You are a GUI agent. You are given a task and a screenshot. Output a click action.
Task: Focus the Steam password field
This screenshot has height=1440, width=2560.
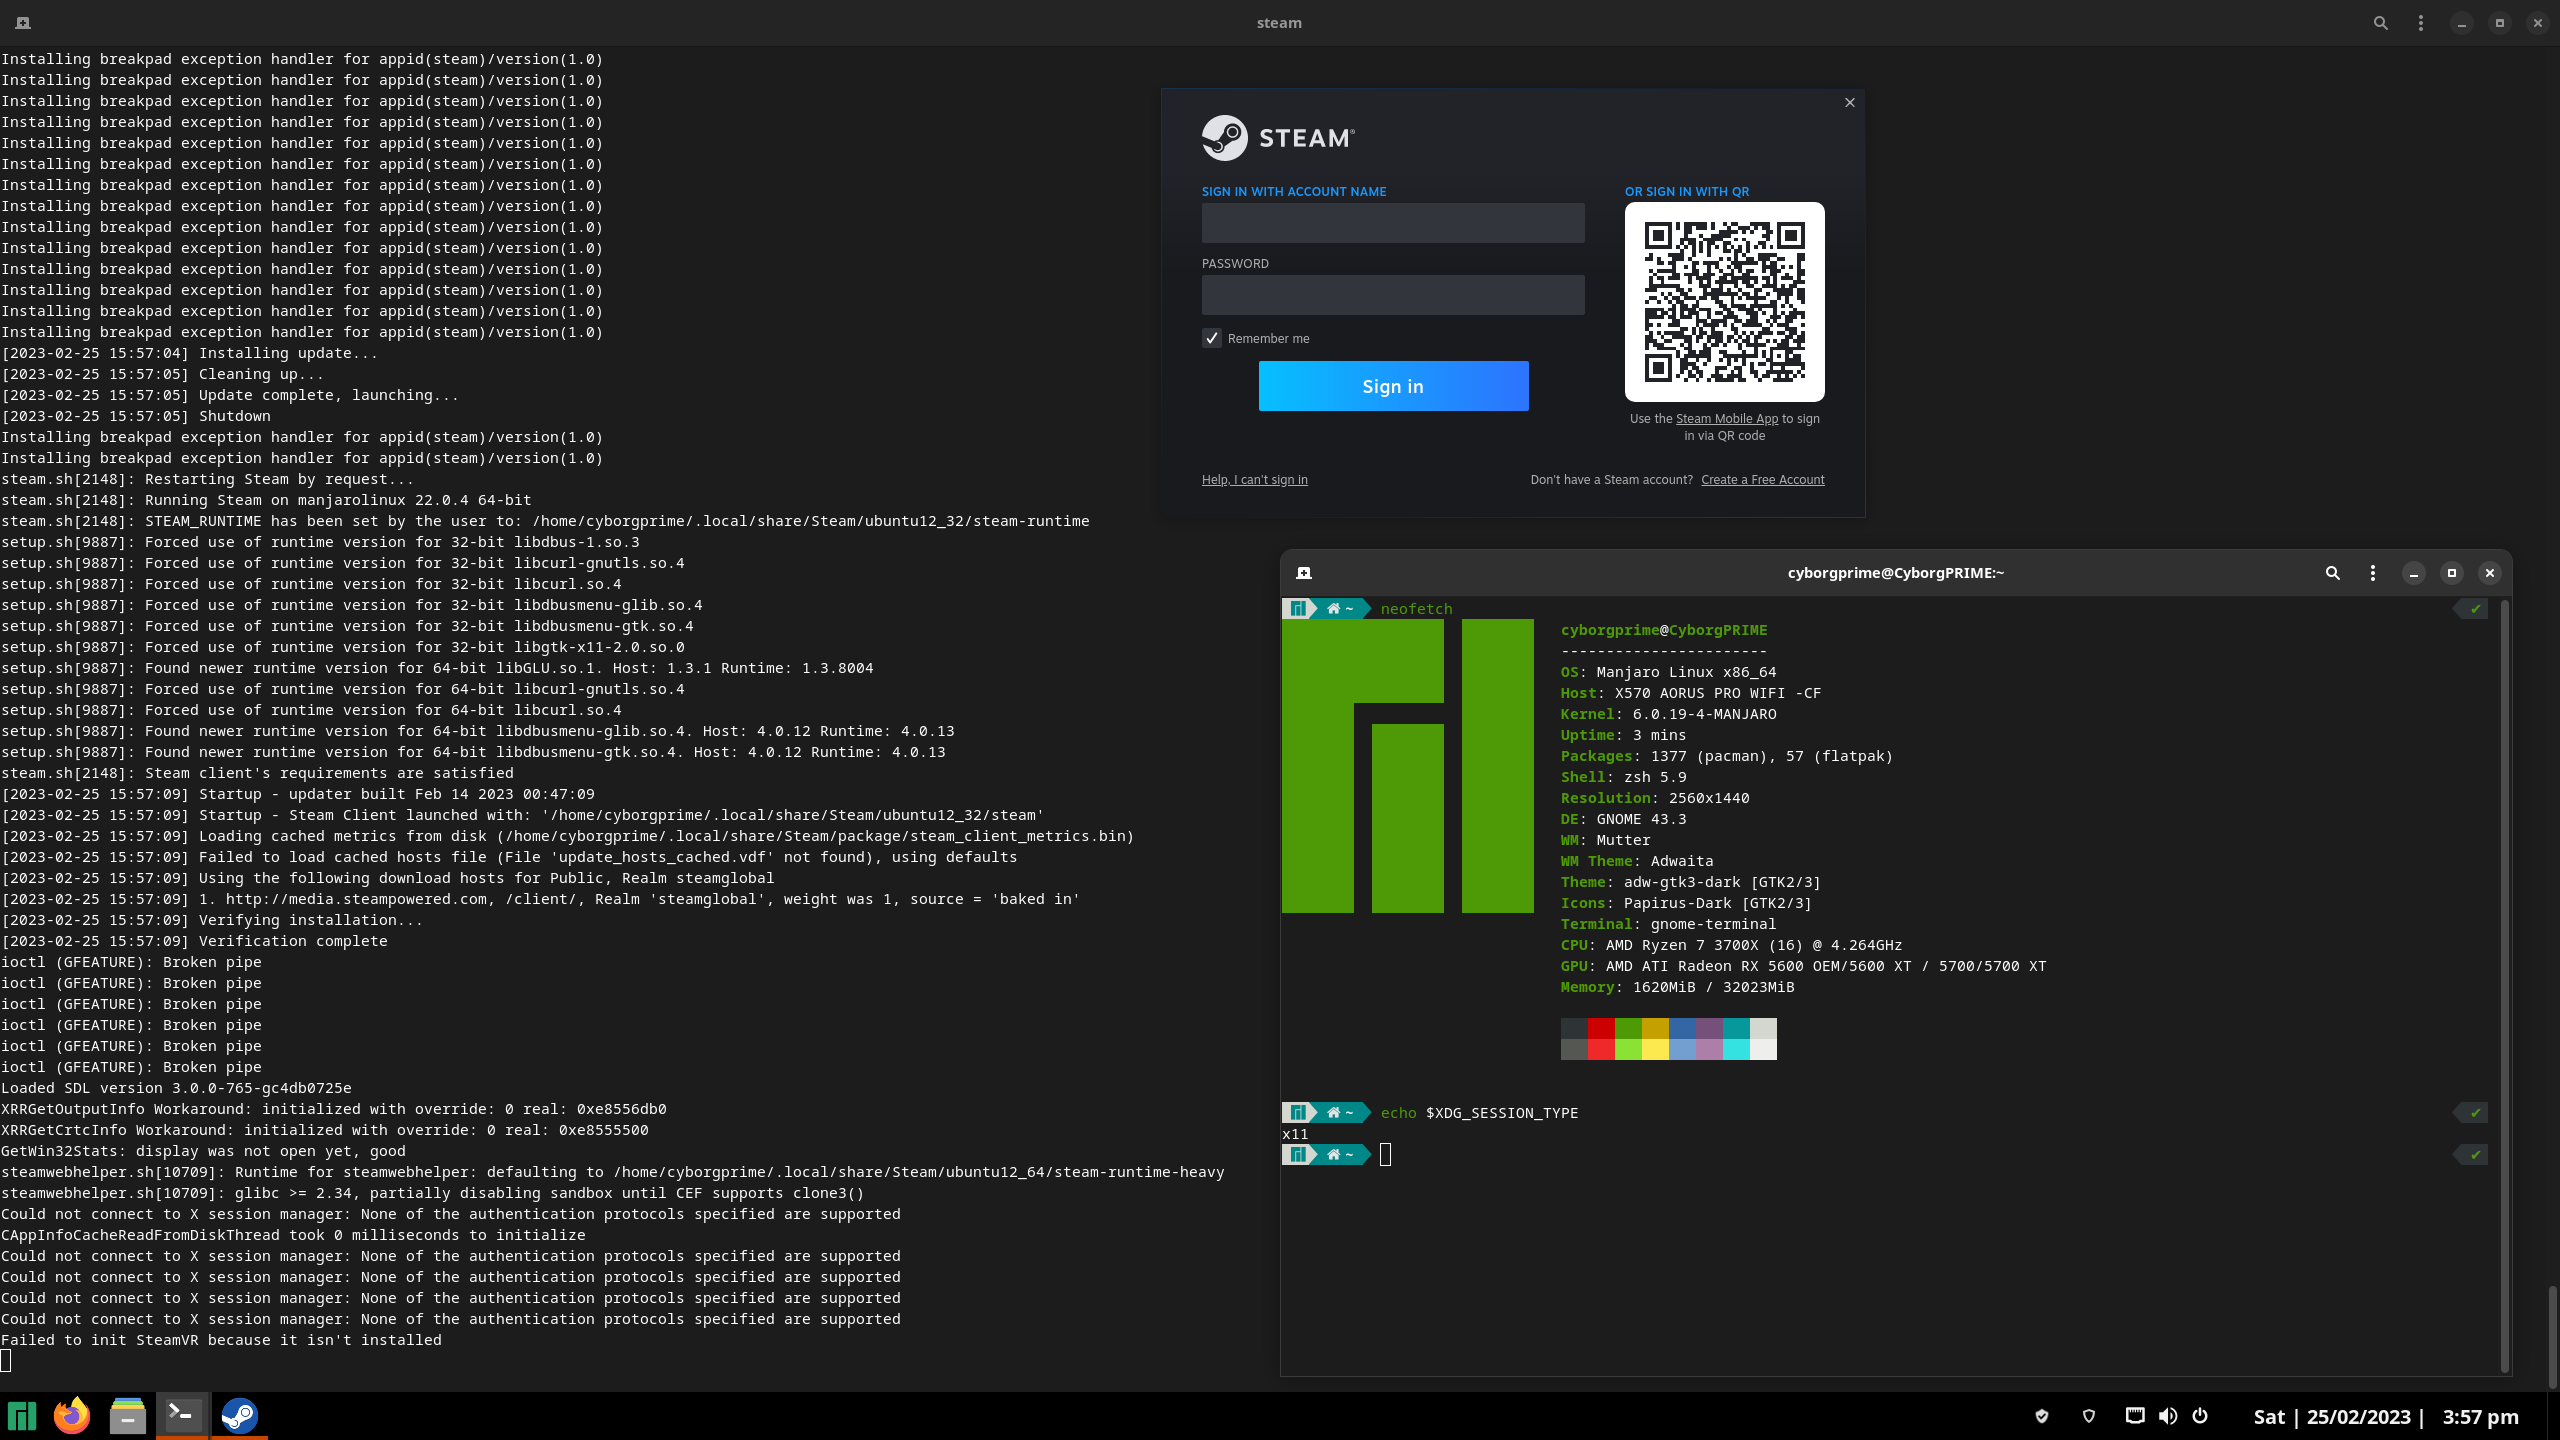pyautogui.click(x=1393, y=295)
